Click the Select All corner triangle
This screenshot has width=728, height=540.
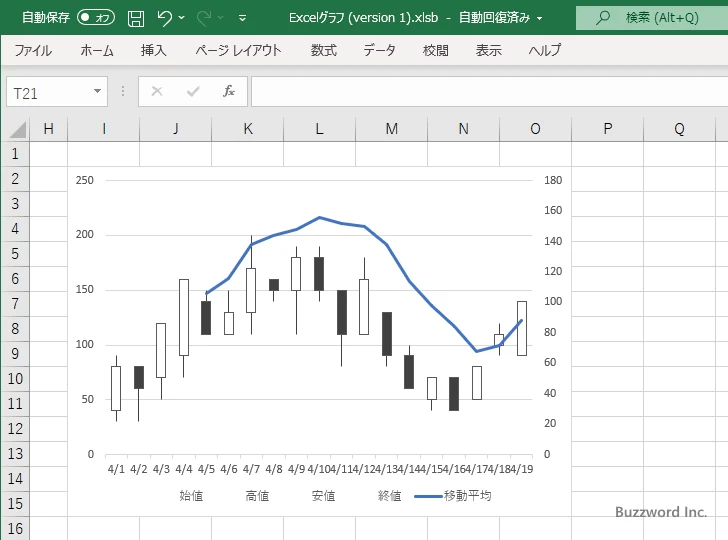click(17, 129)
